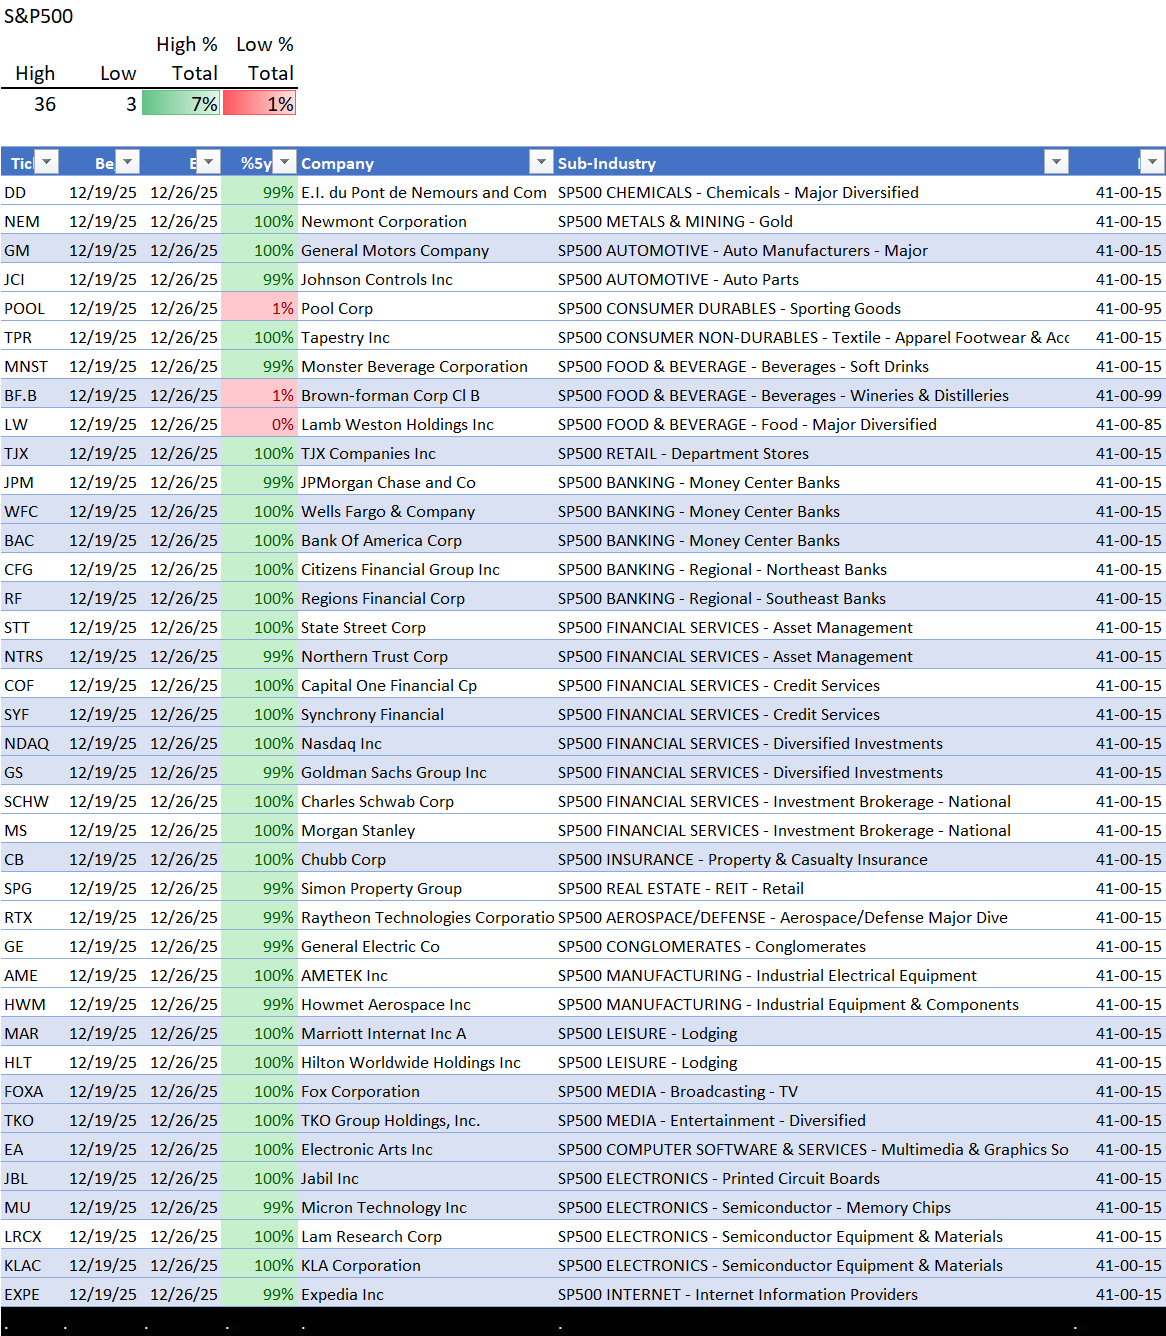The width and height of the screenshot is (1166, 1336).
Task: Open the Company column filter dropdown
Action: tap(541, 162)
